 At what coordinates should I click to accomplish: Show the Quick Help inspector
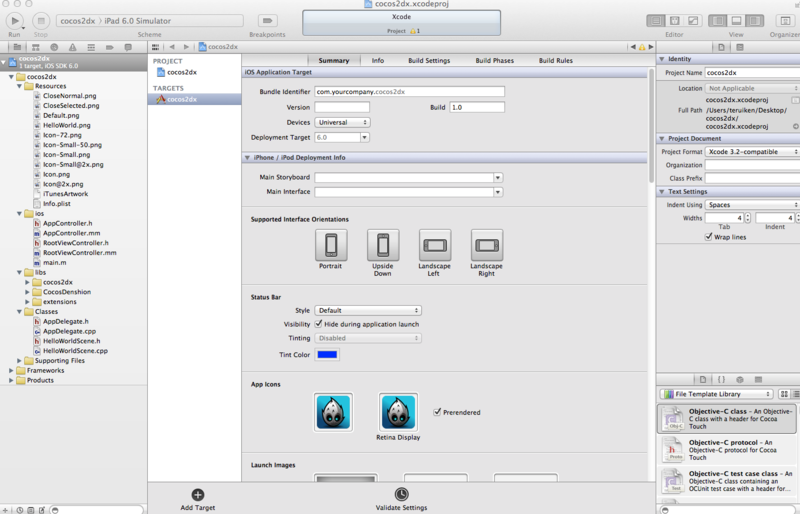[x=740, y=47]
